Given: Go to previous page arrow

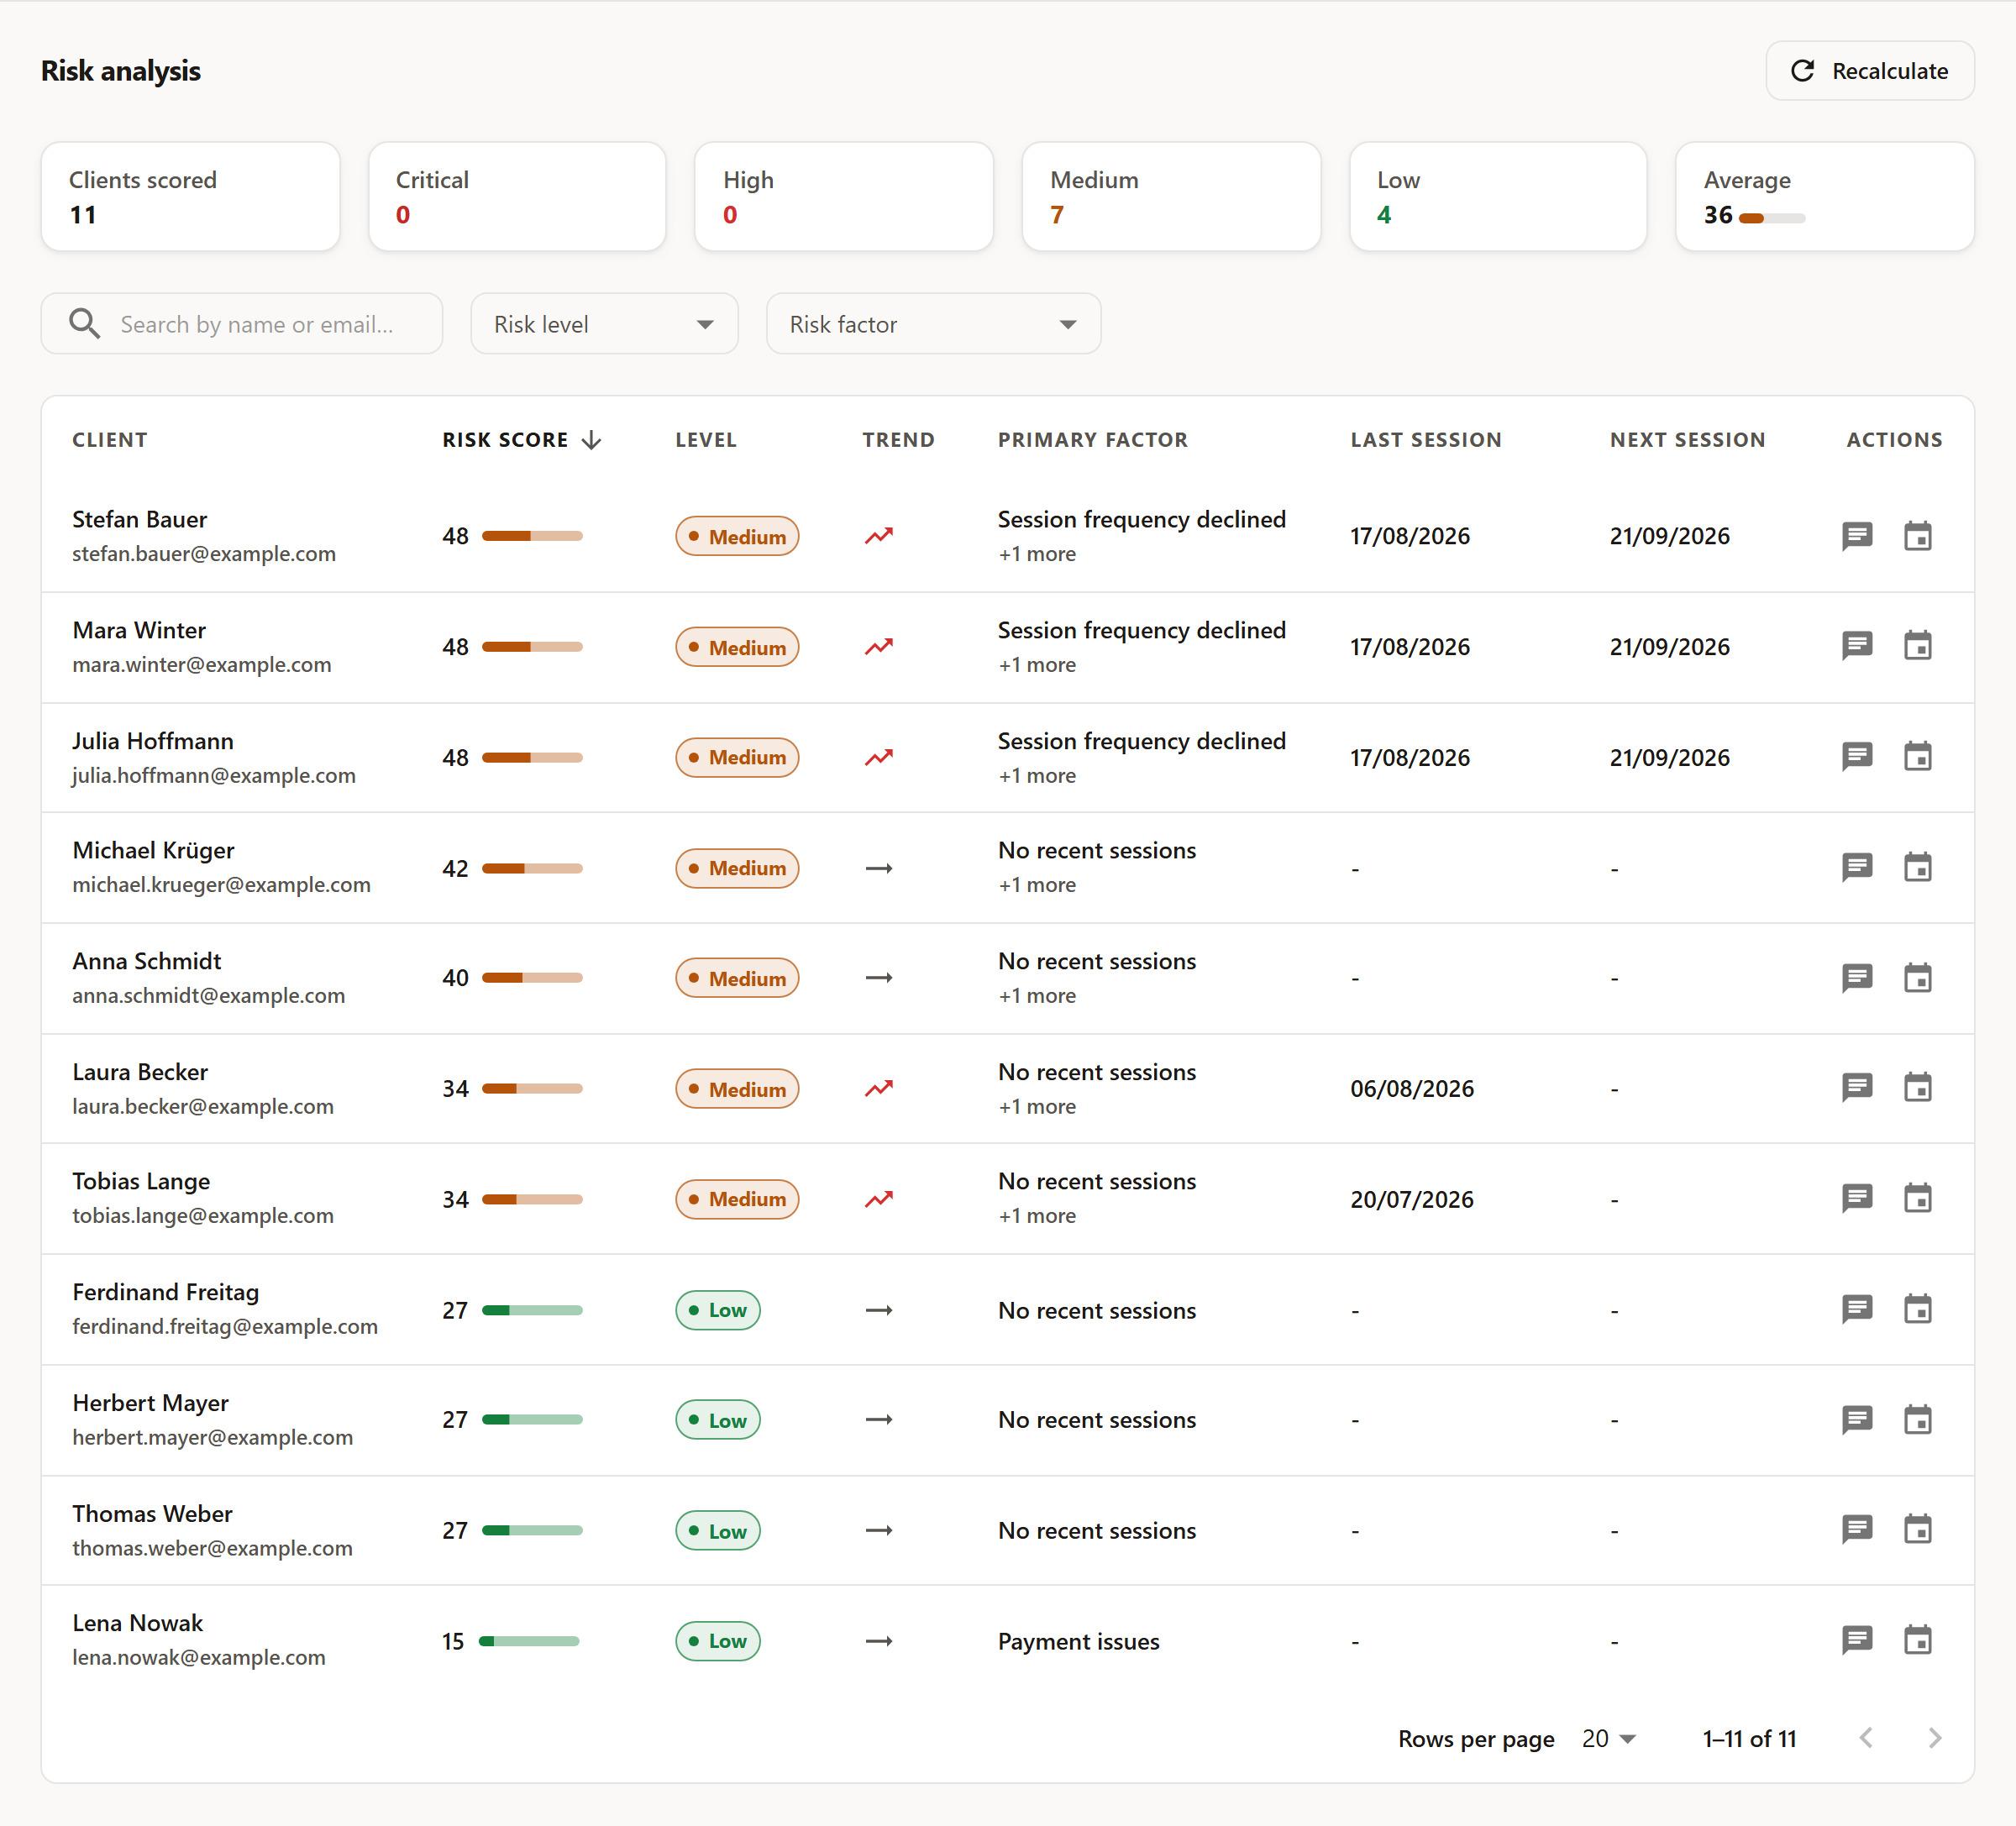Looking at the screenshot, I should pyautogui.click(x=1866, y=1738).
